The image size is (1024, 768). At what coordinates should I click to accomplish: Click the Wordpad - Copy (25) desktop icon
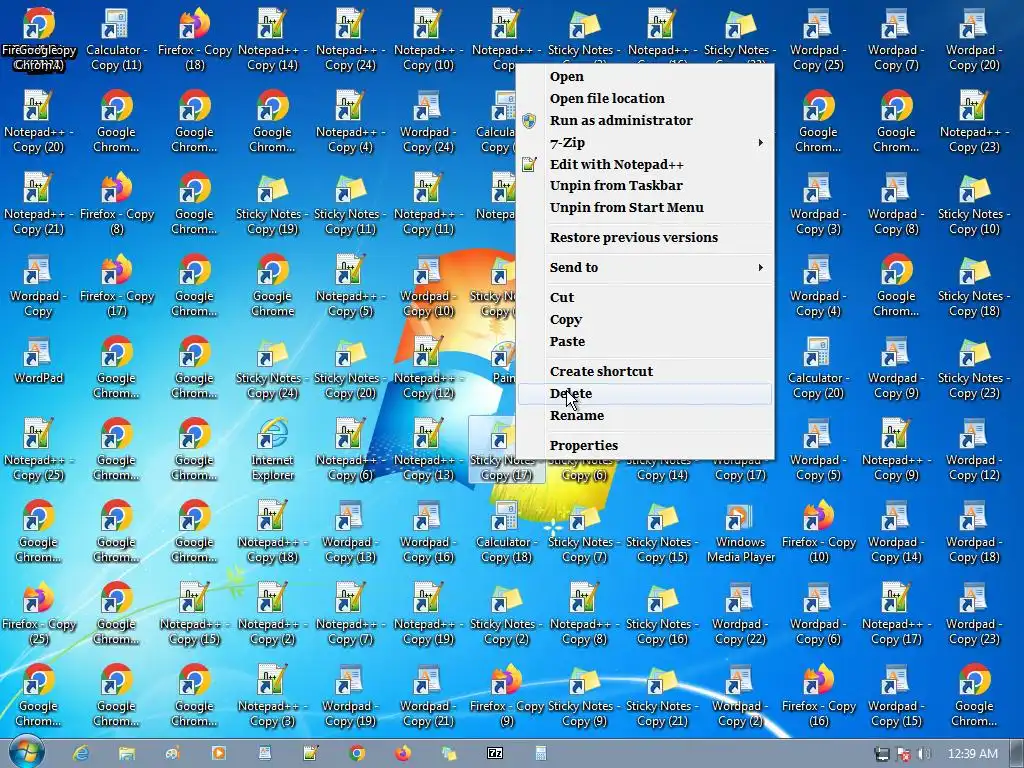tap(818, 39)
